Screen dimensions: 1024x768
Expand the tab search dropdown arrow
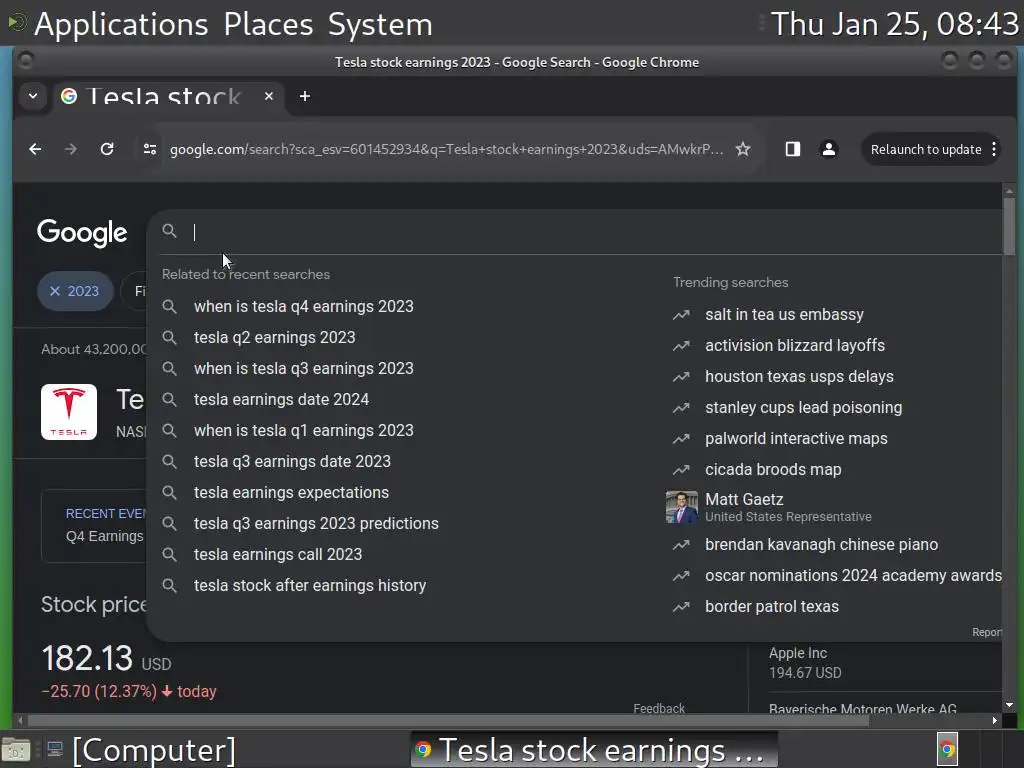pyautogui.click(x=33, y=97)
